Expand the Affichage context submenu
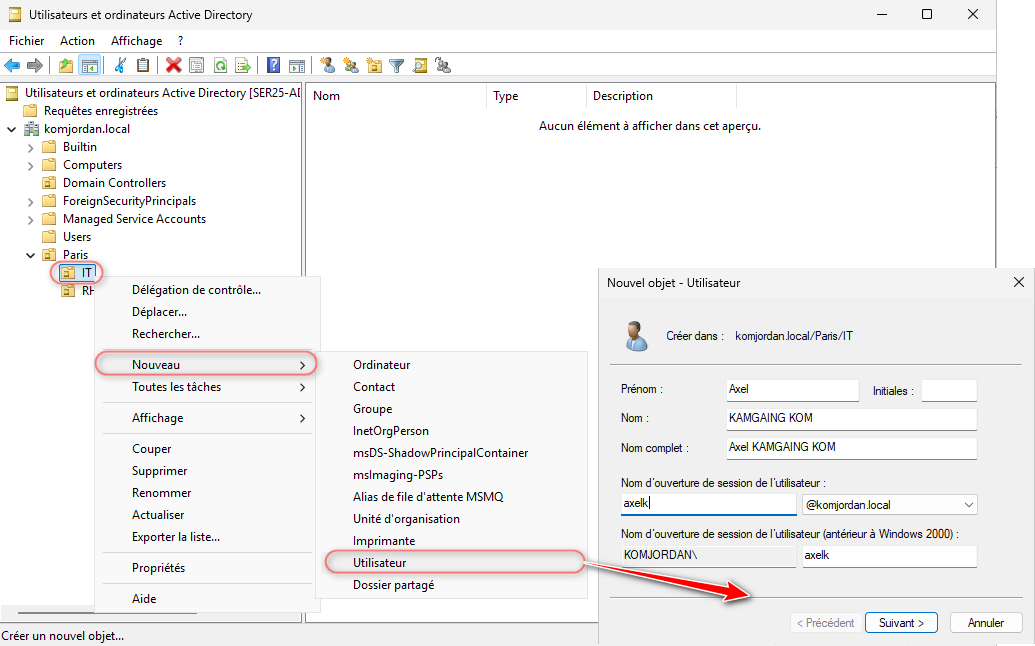Image resolution: width=1035 pixels, height=646 pixels. click(208, 418)
